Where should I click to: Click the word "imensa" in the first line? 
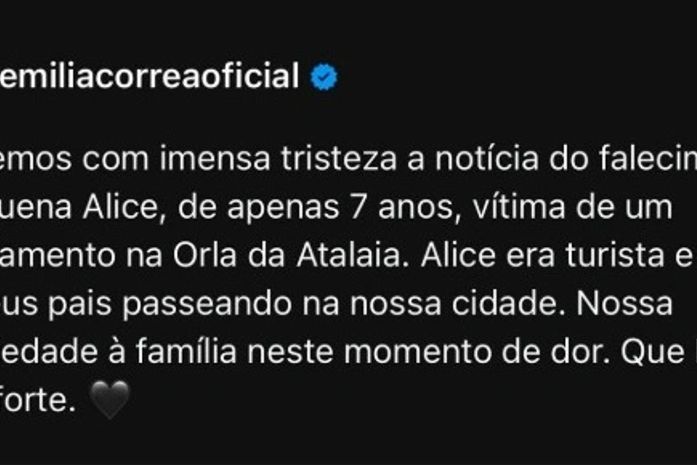[215, 158]
